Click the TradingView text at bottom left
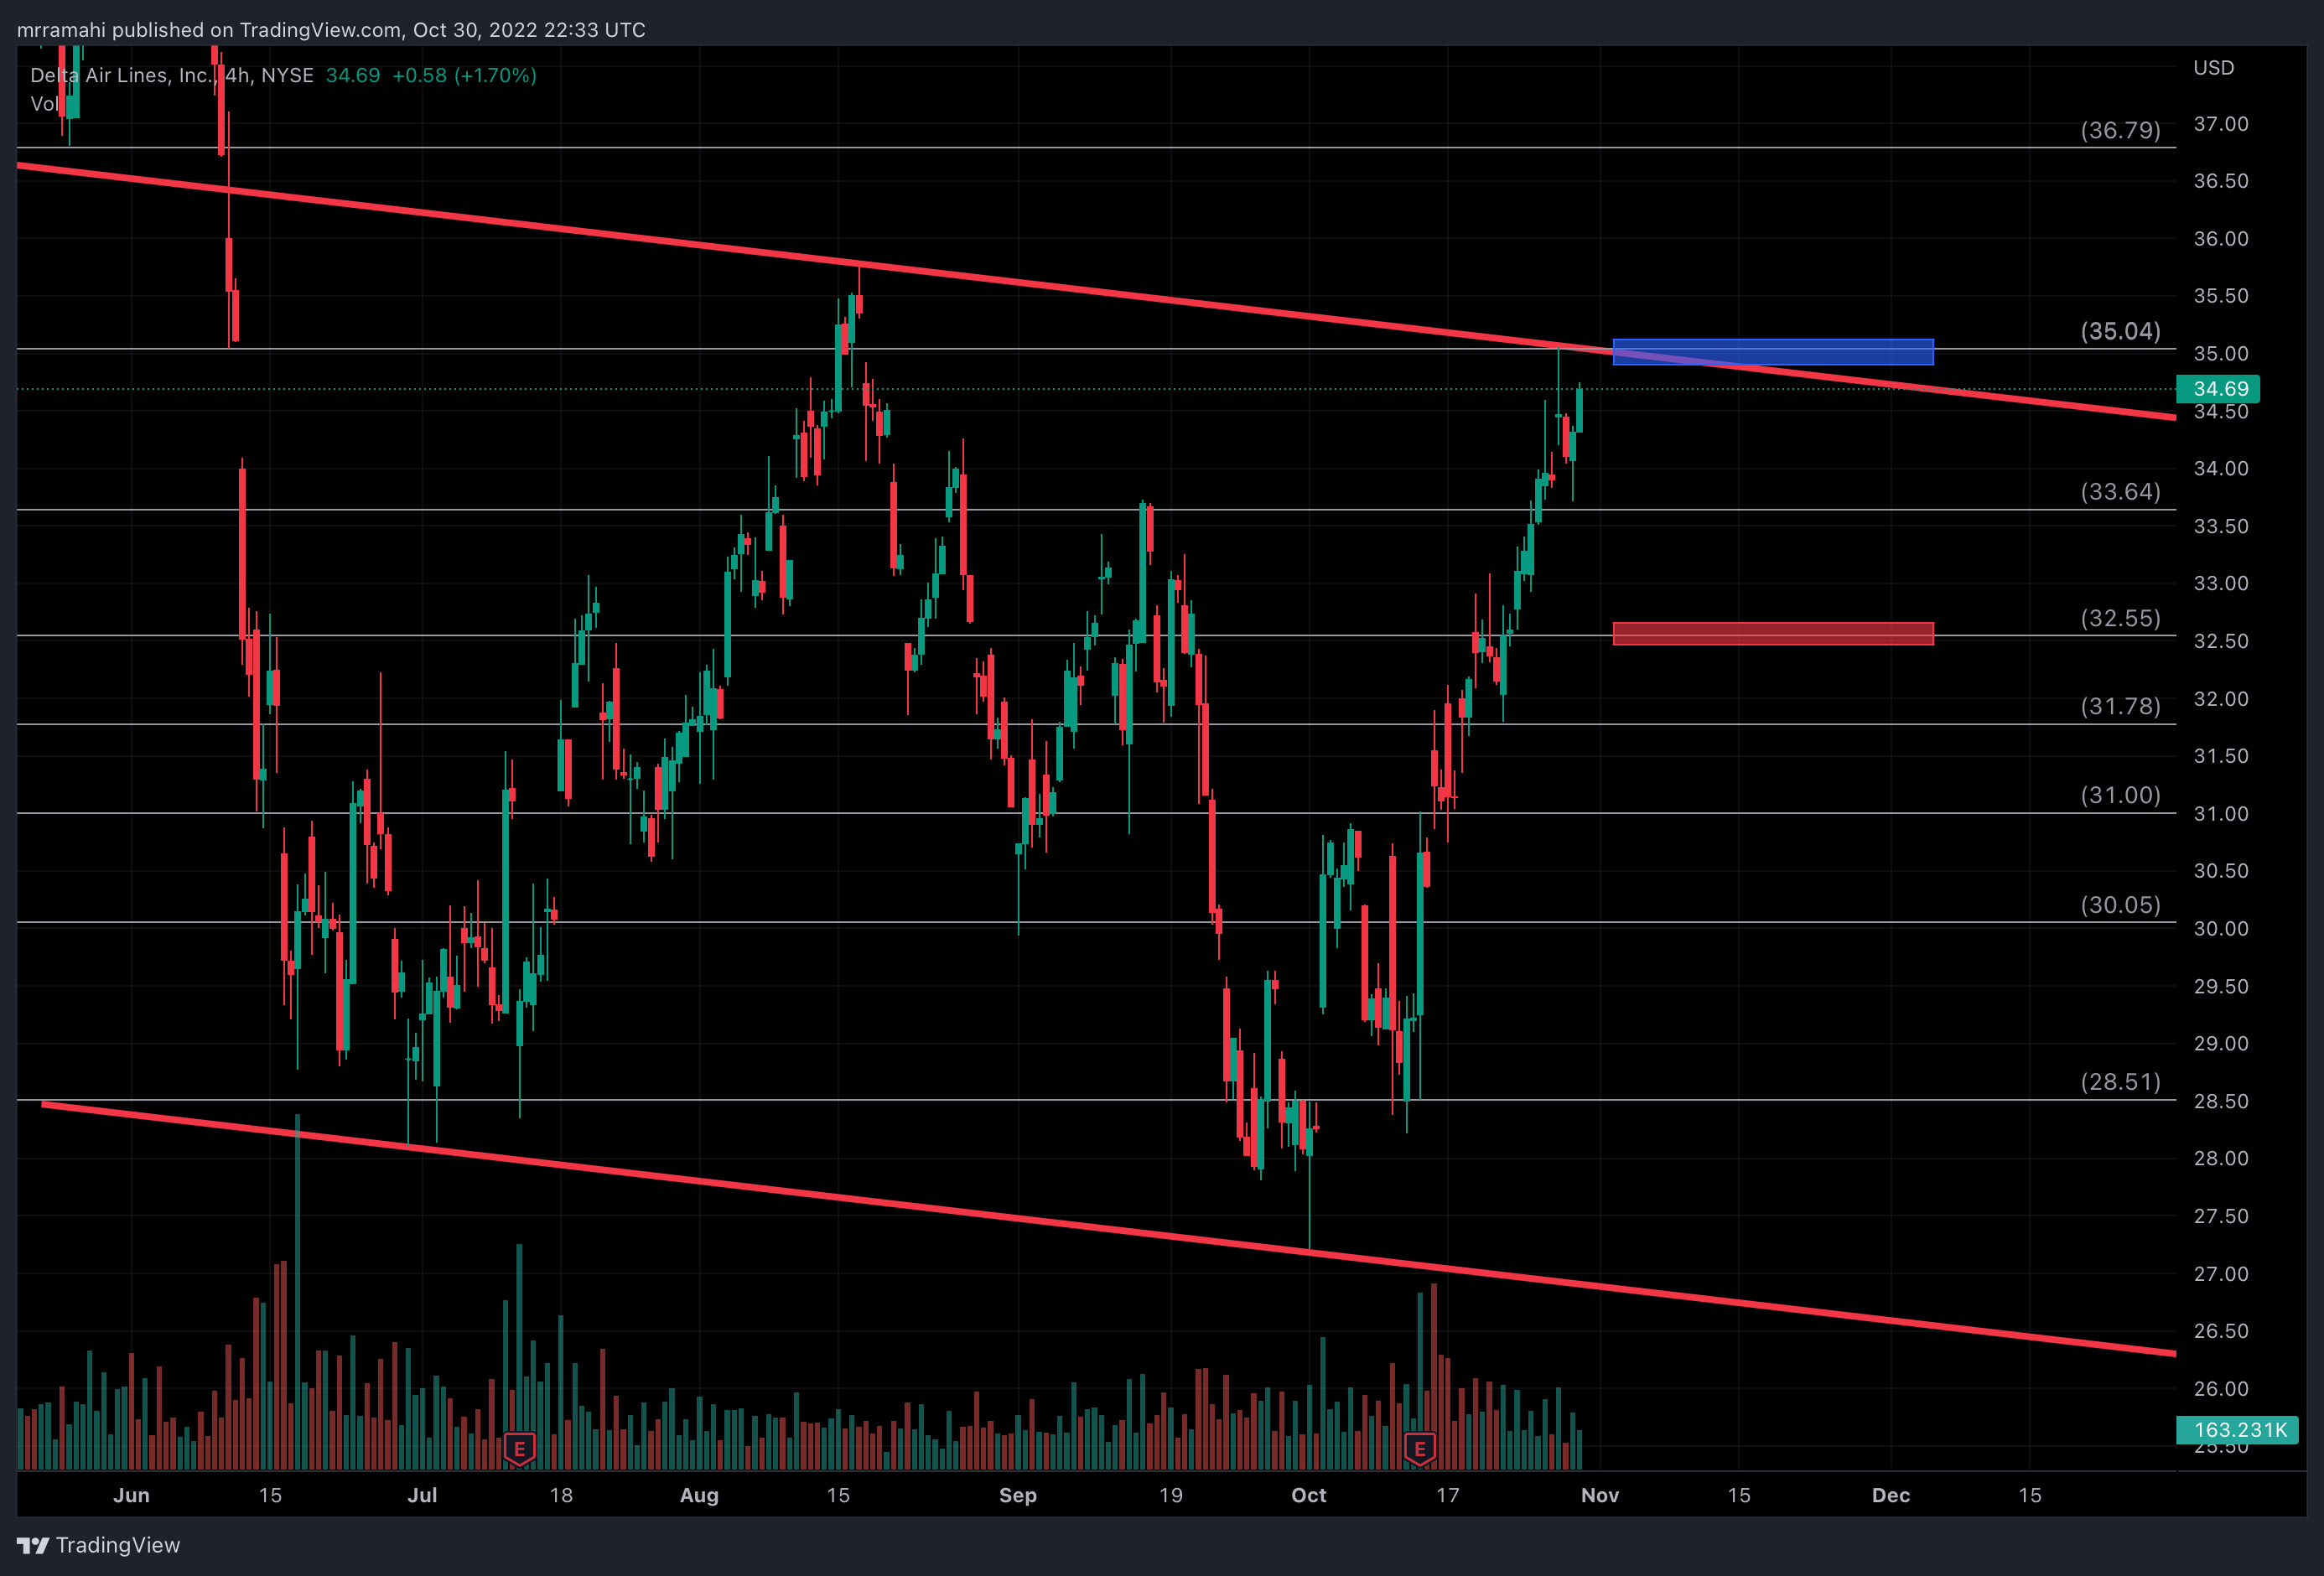 [118, 1545]
